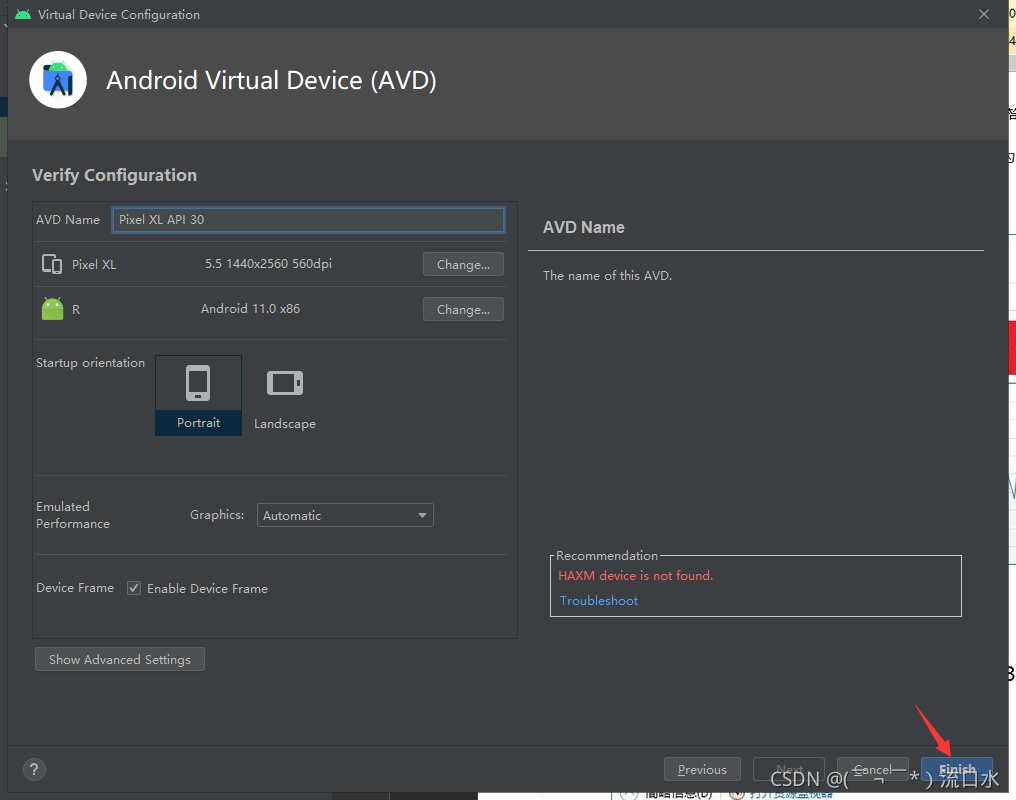Image resolution: width=1016 pixels, height=800 pixels.
Task: Click the 'AVD Name' help heading
Action: 584,227
